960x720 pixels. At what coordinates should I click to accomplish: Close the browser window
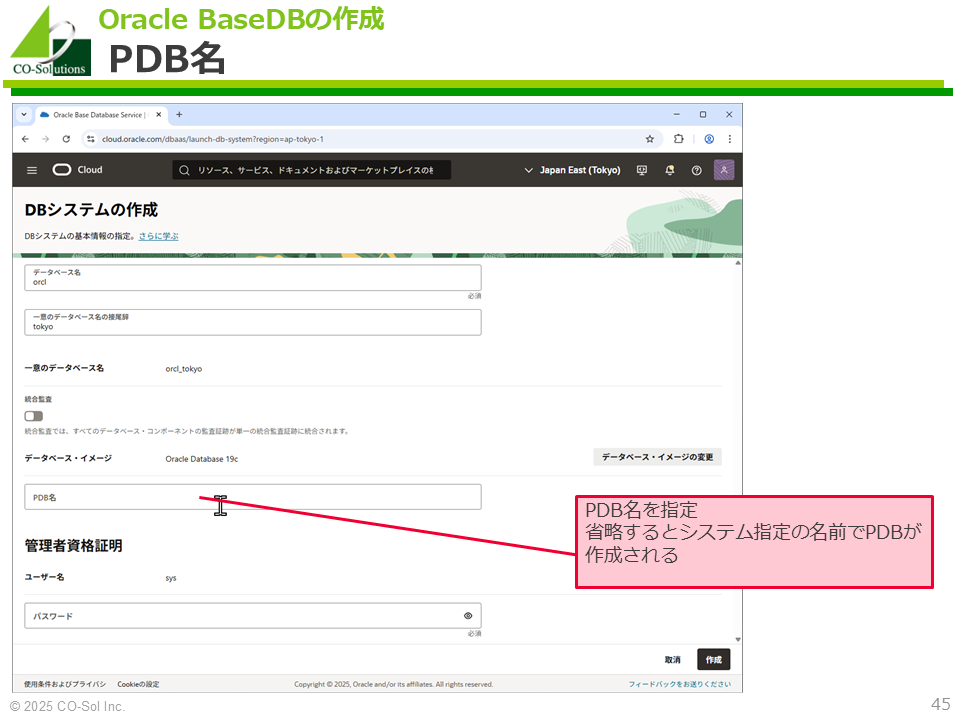tap(729, 114)
